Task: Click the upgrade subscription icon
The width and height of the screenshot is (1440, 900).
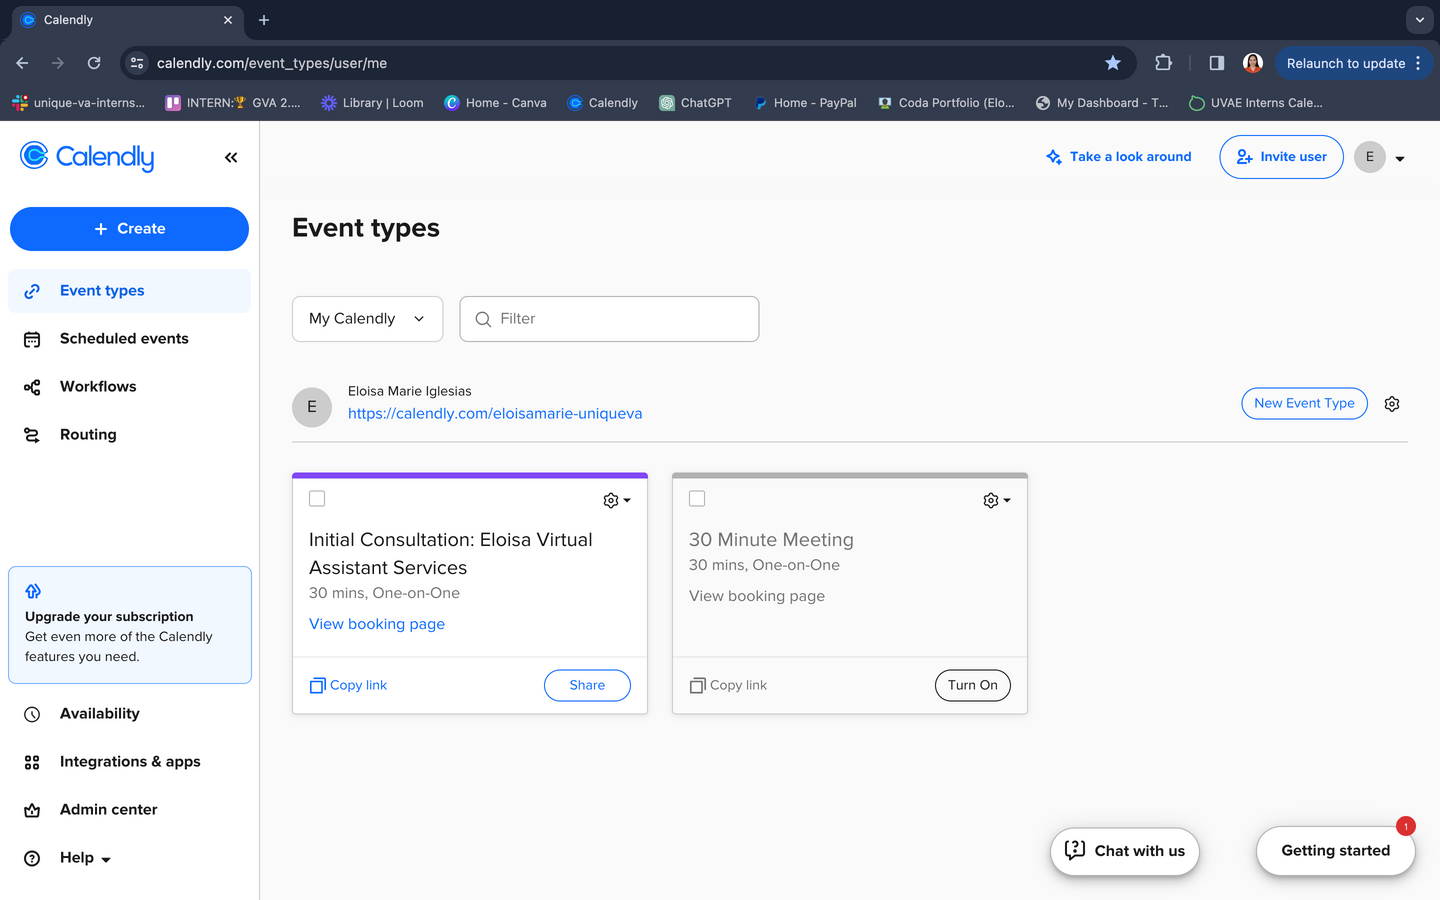Action: [x=33, y=591]
